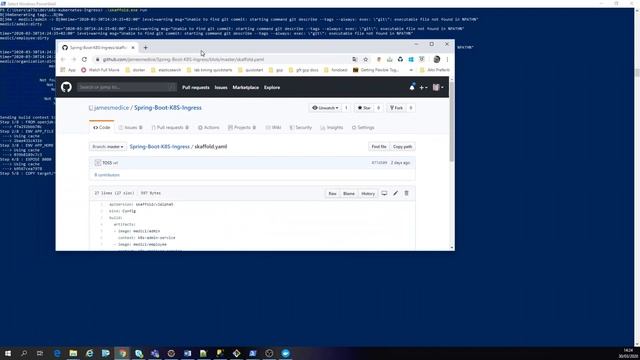Open a new browser tab
Image resolution: width=640 pixels, height=360 pixels.
145,48
